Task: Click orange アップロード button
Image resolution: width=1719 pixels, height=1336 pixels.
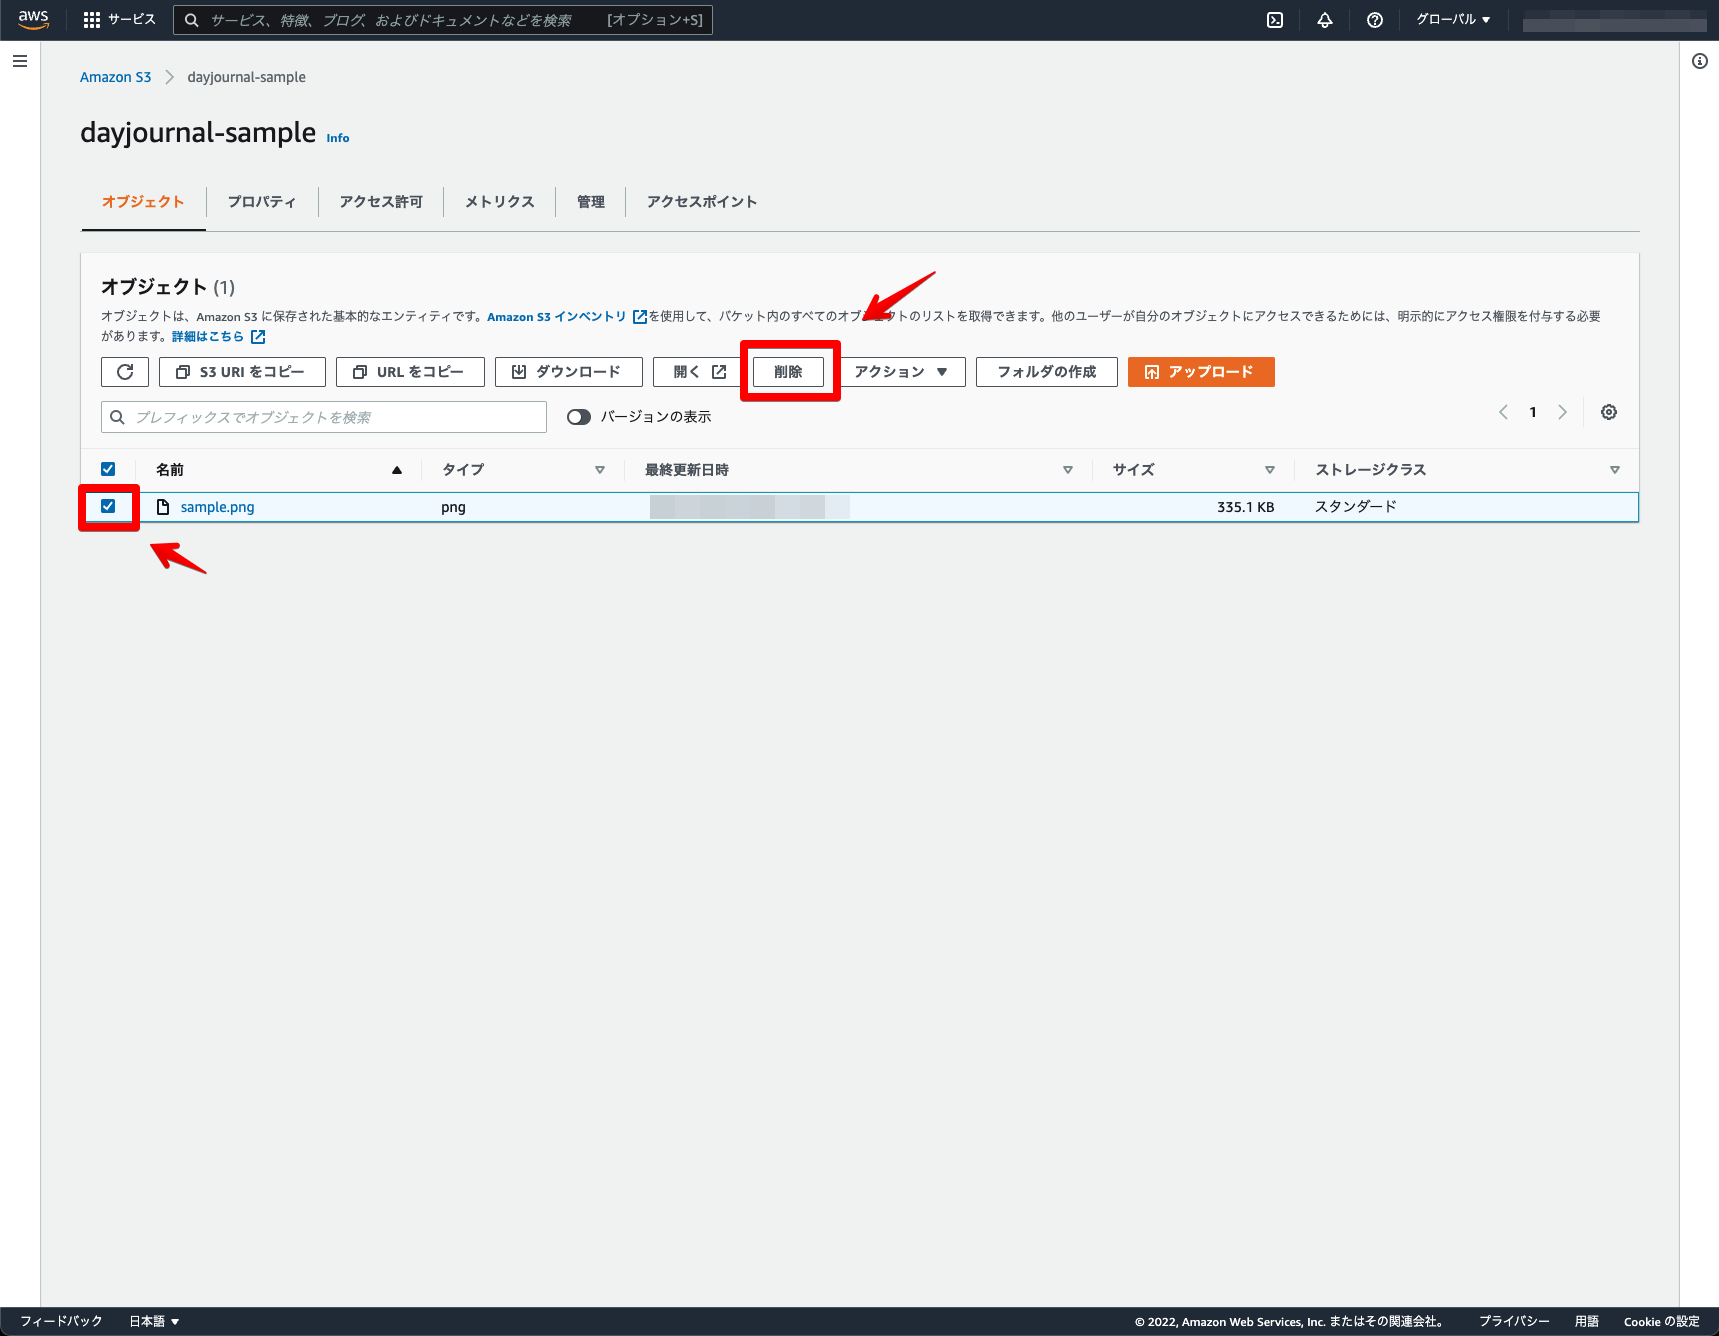Action: click(1201, 372)
